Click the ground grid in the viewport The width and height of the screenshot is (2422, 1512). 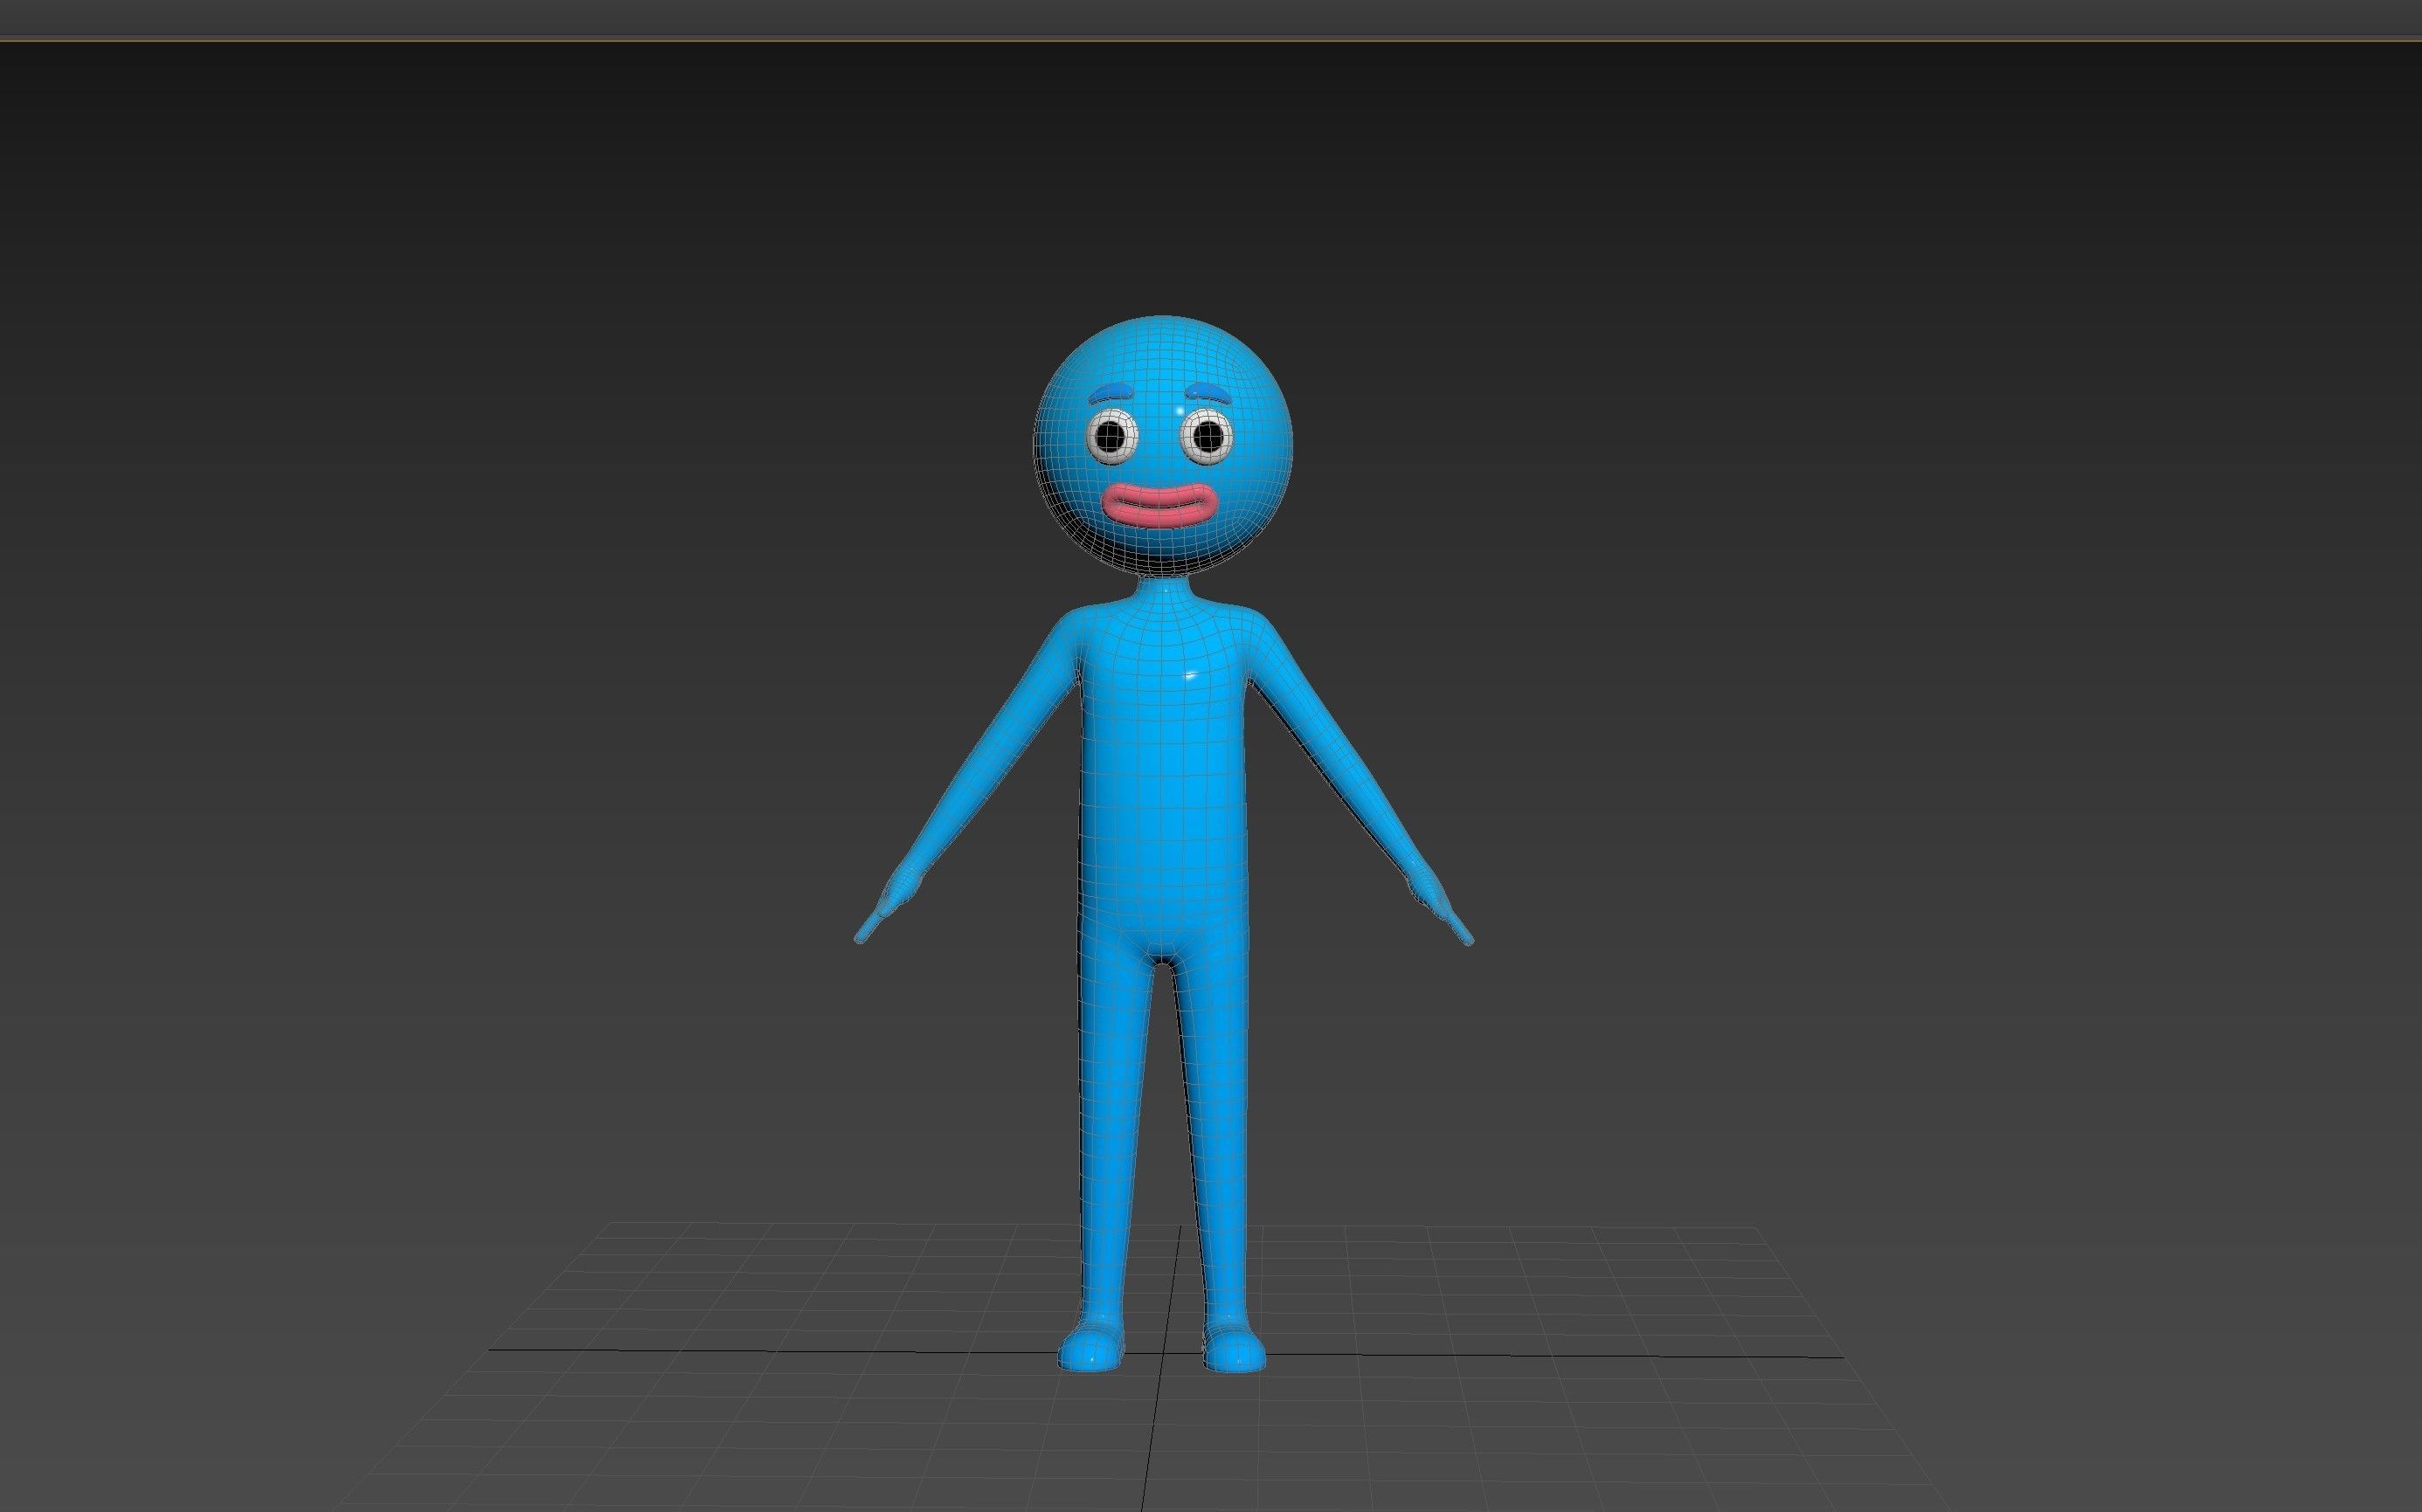tap(800, 1350)
